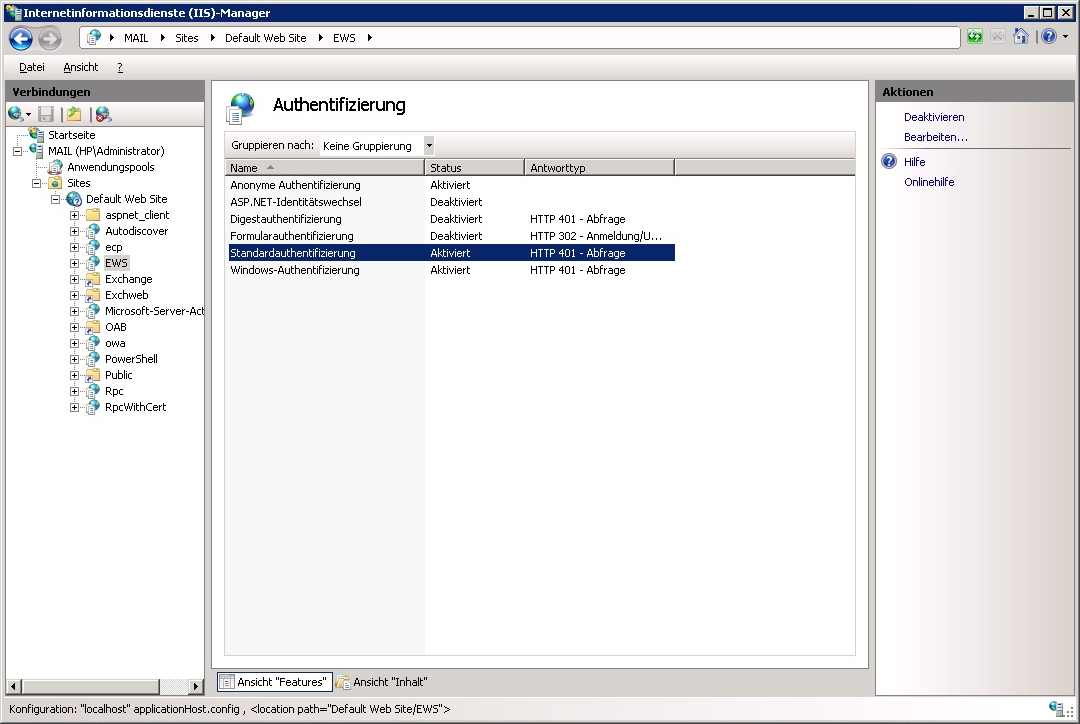Viewport: 1080px width, 724px height.
Task: Click the folder-up icon in Verbindungen toolbar
Action: (73, 114)
